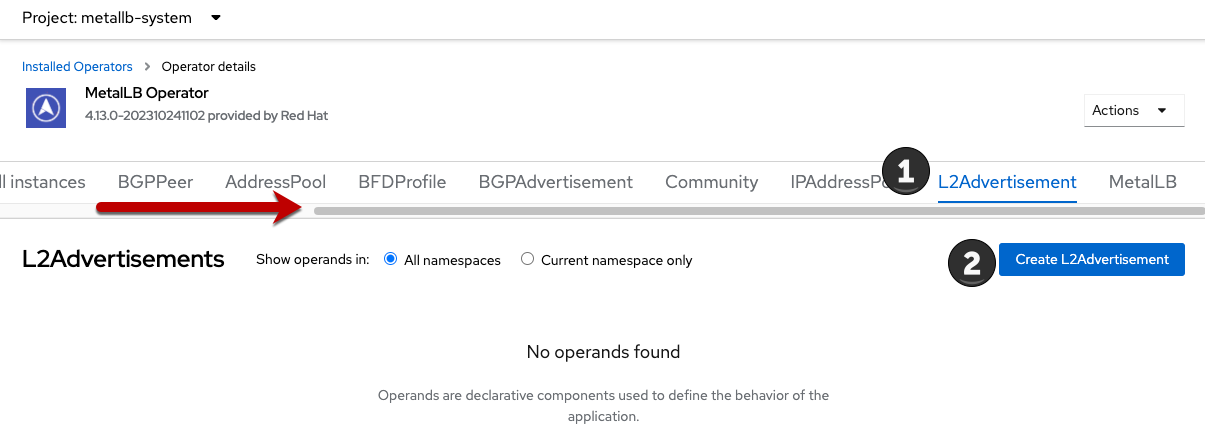This screenshot has height=433, width=1205.
Task: Open the BGPAdvertisement tab
Action: (x=555, y=182)
